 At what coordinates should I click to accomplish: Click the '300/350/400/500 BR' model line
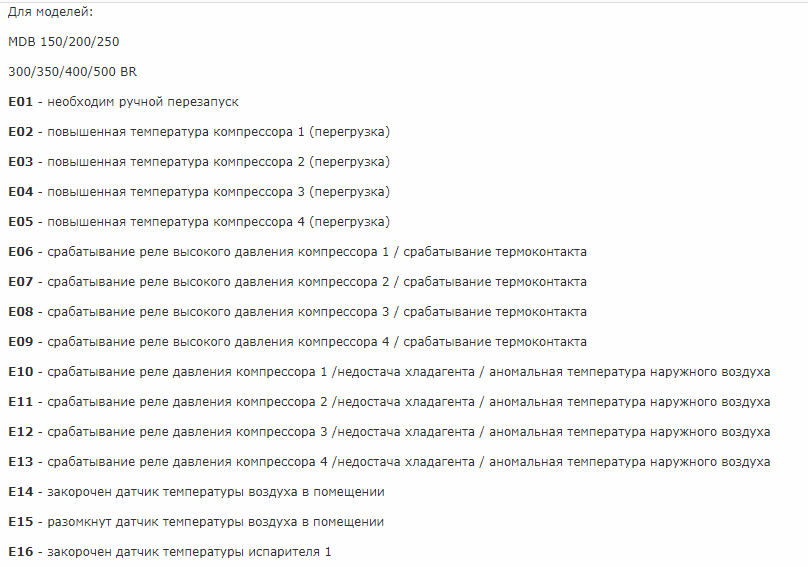(72, 71)
